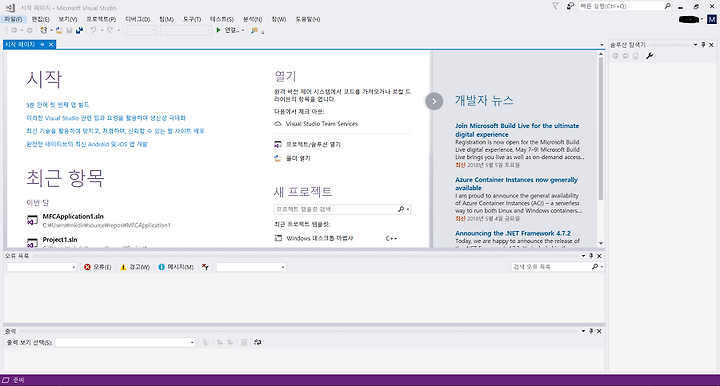
Task: Click the error list clear filter icon
Action: (x=205, y=267)
